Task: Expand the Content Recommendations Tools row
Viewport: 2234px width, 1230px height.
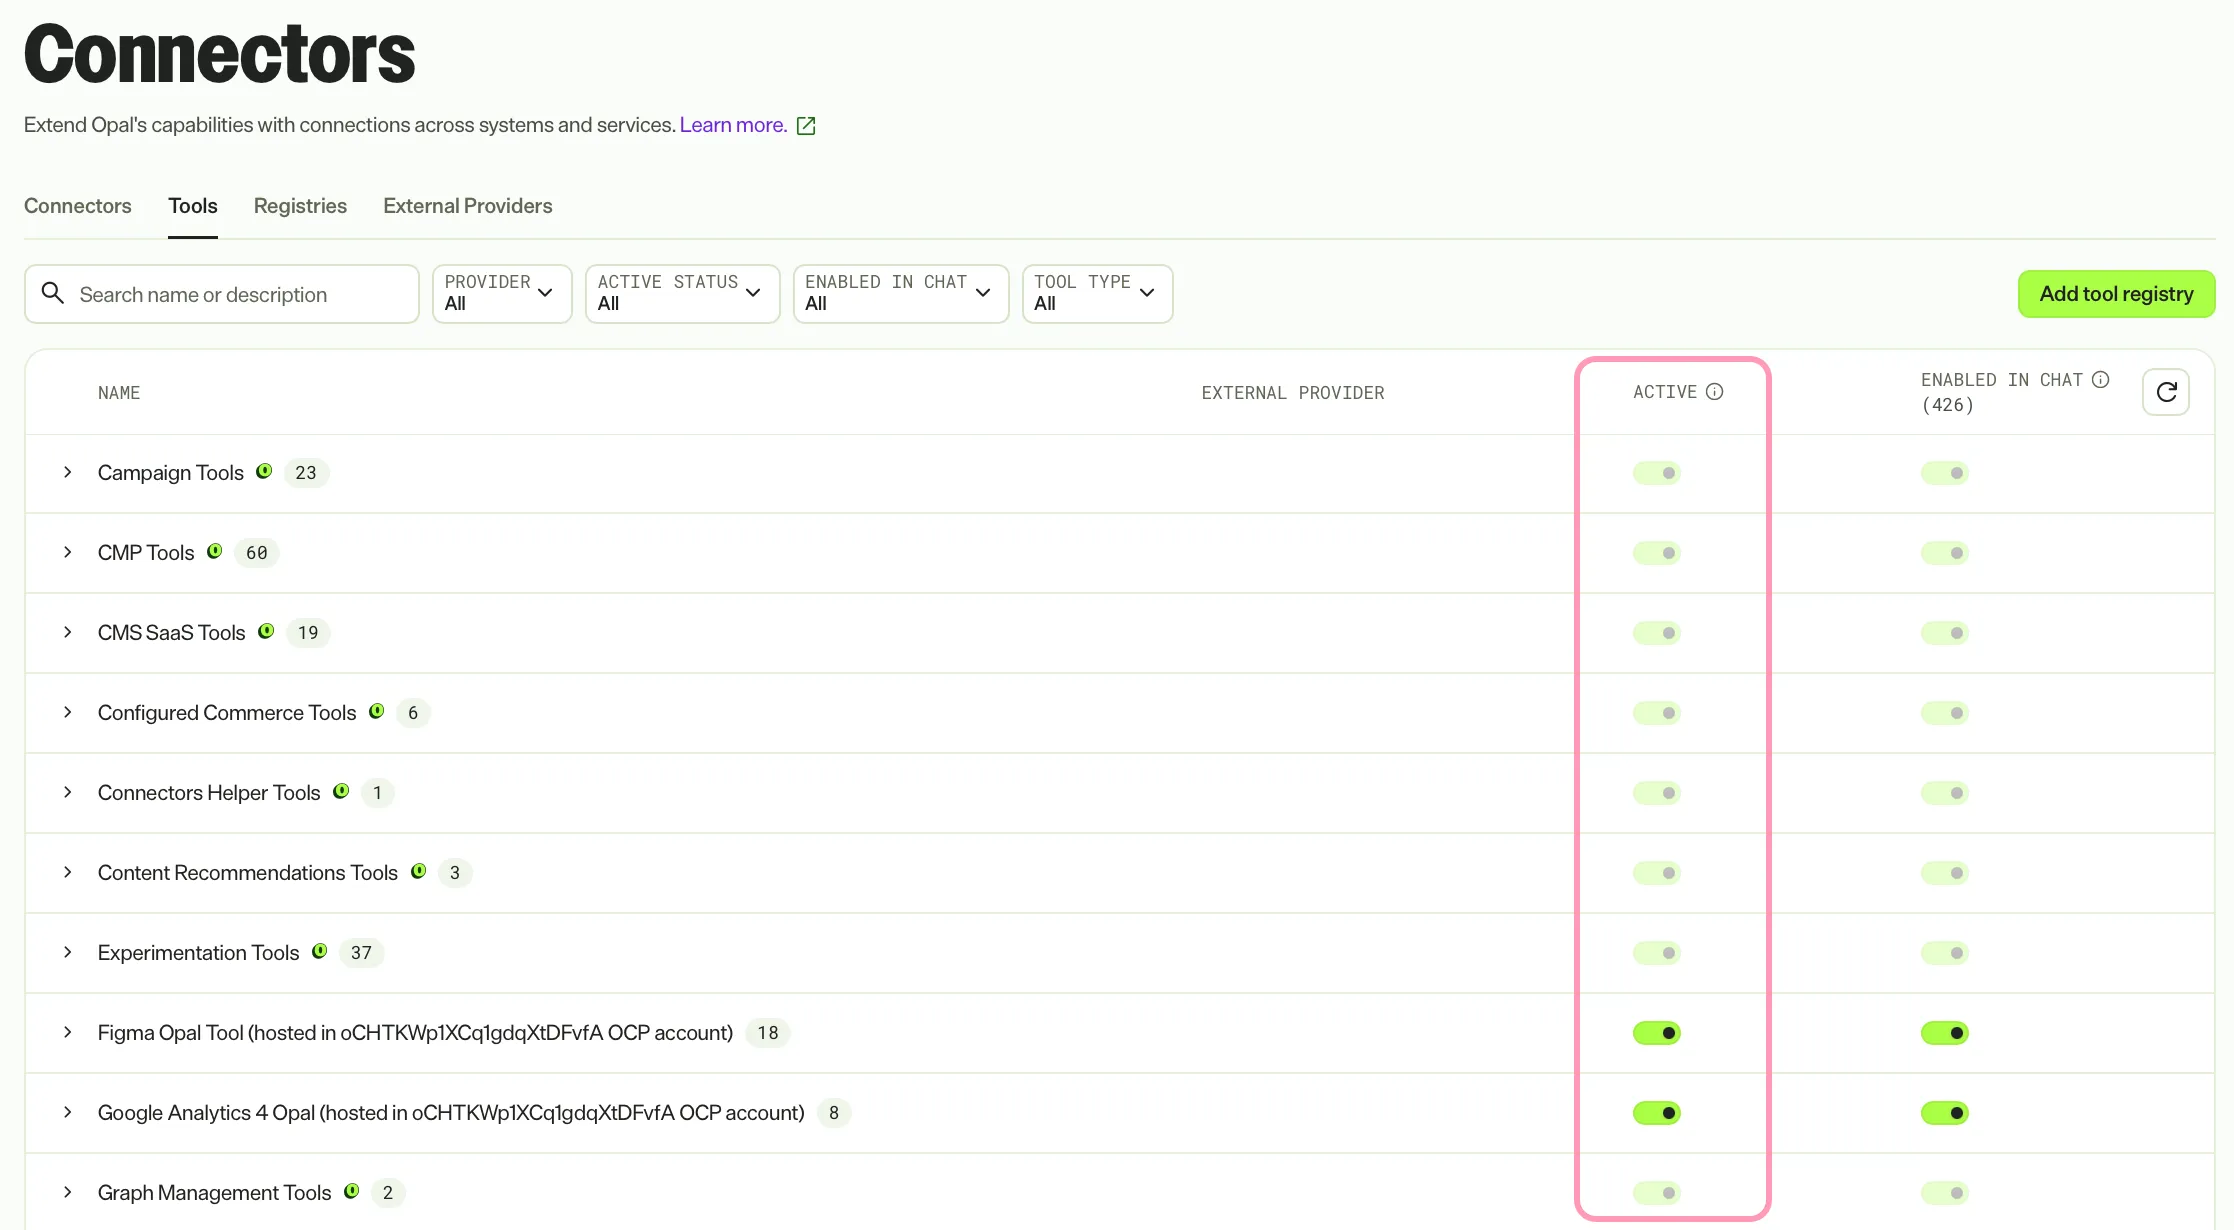Action: coord(68,872)
